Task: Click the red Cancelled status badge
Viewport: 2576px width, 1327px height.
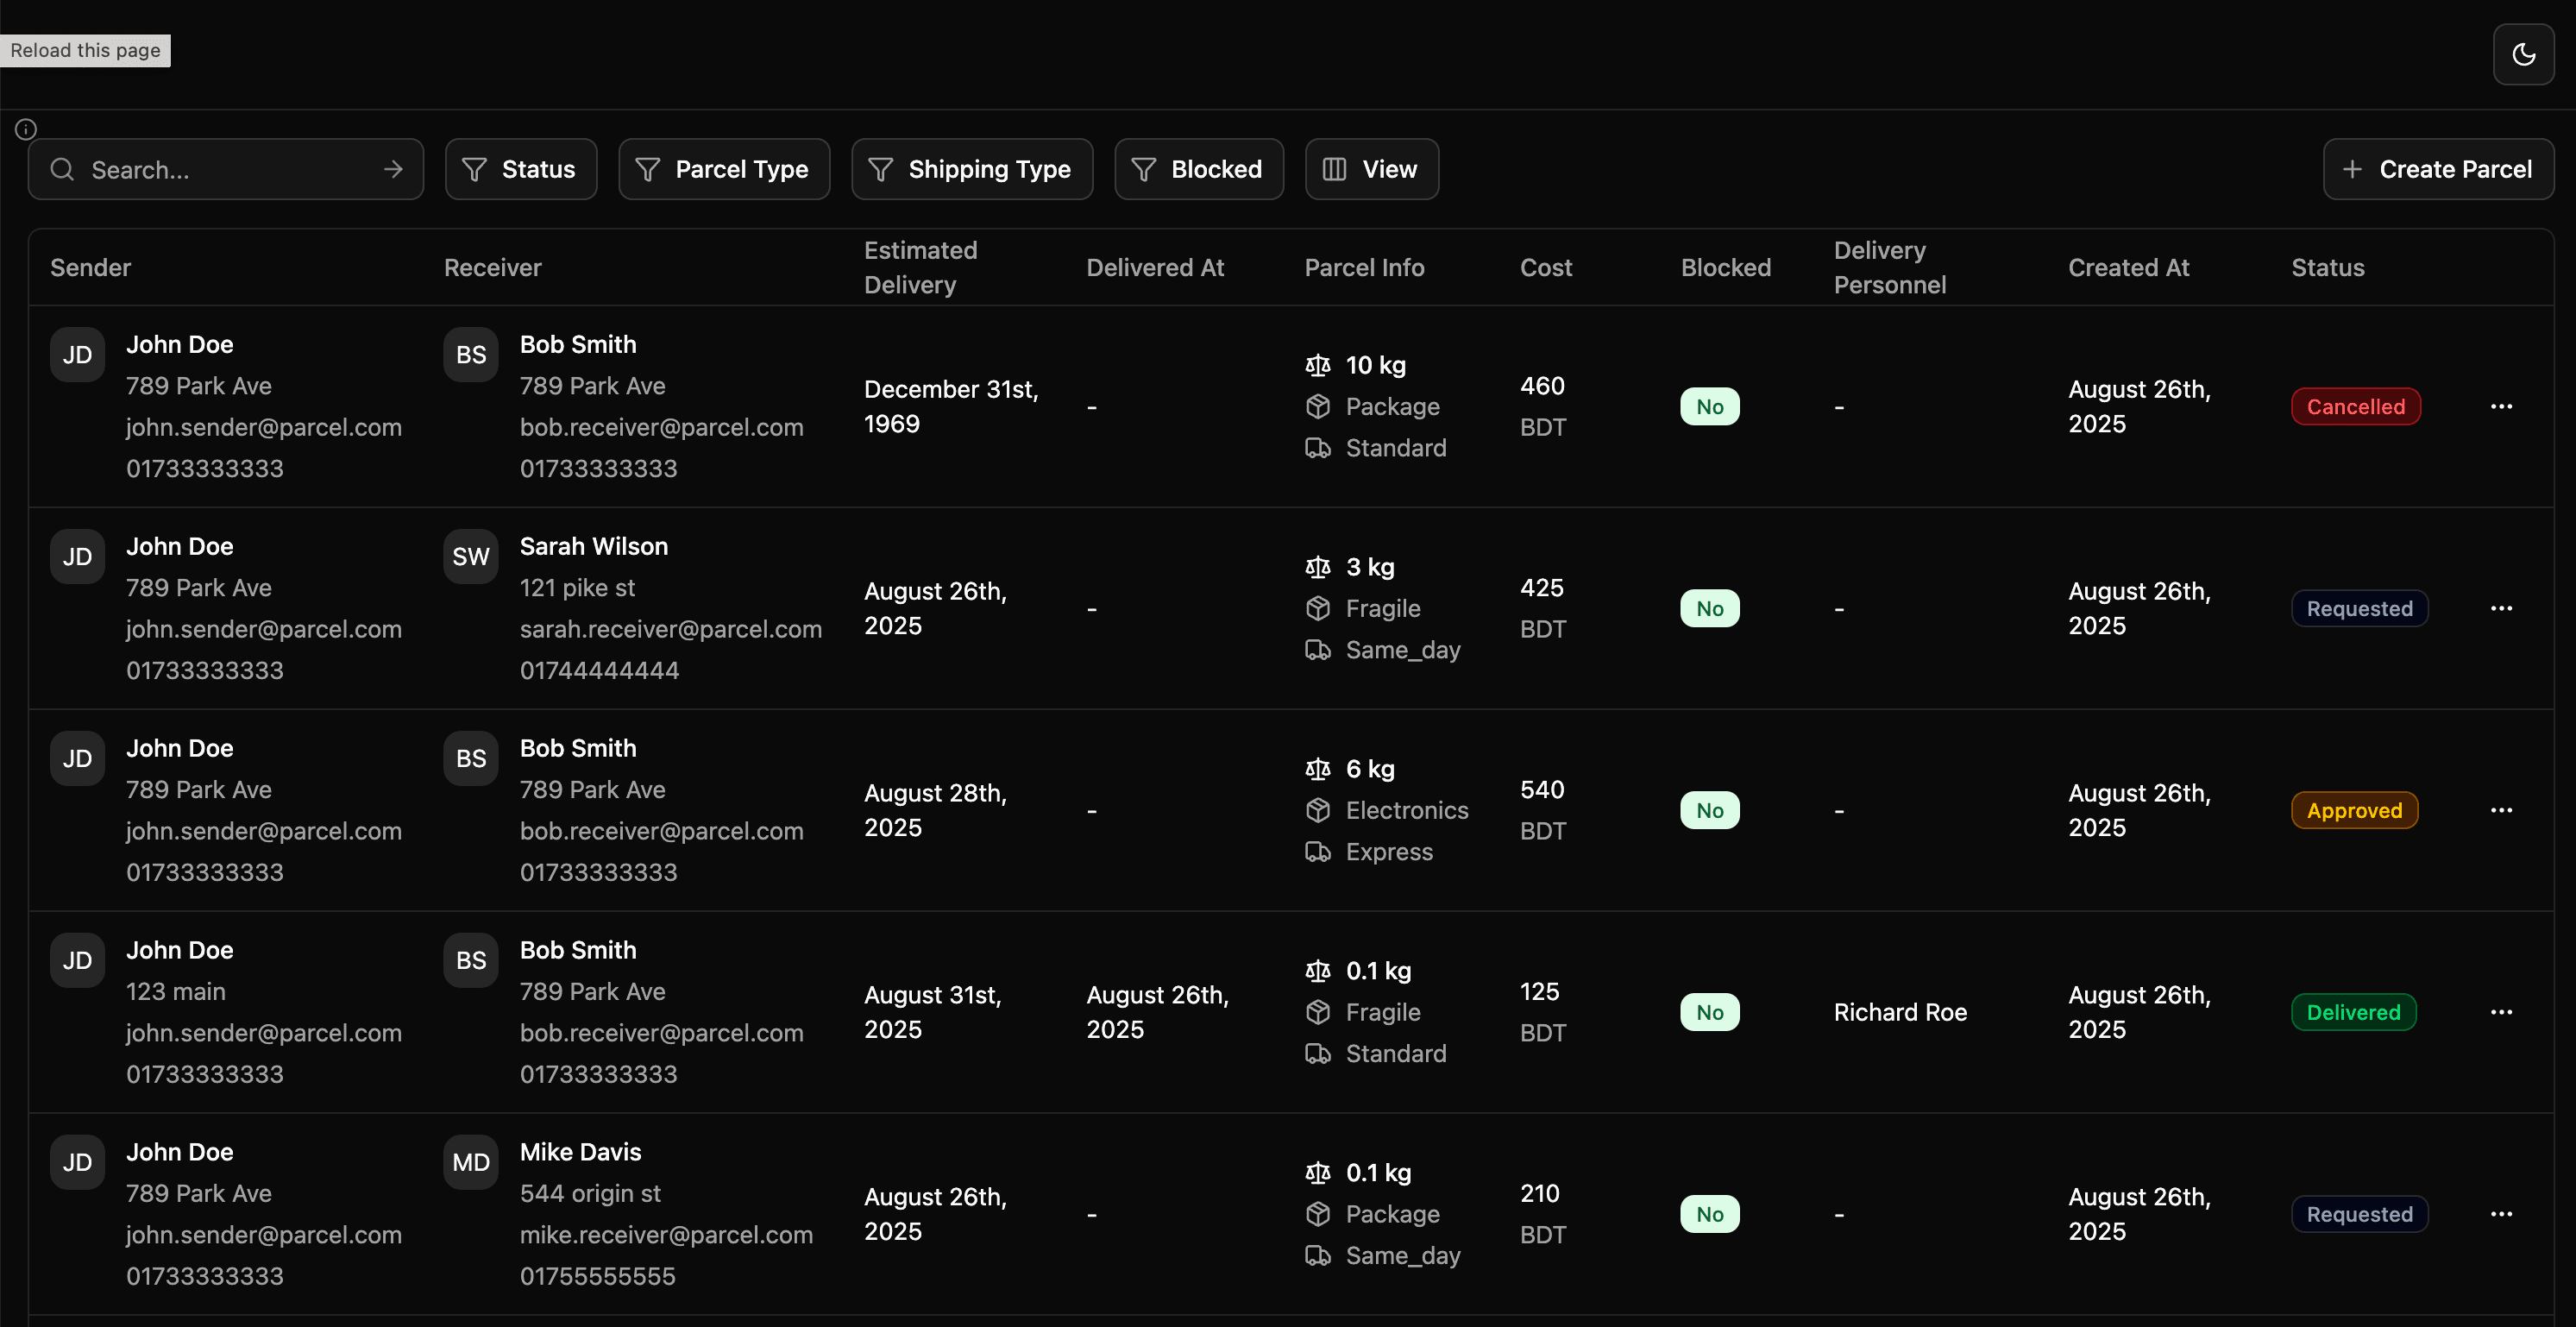Action: click(x=2355, y=406)
